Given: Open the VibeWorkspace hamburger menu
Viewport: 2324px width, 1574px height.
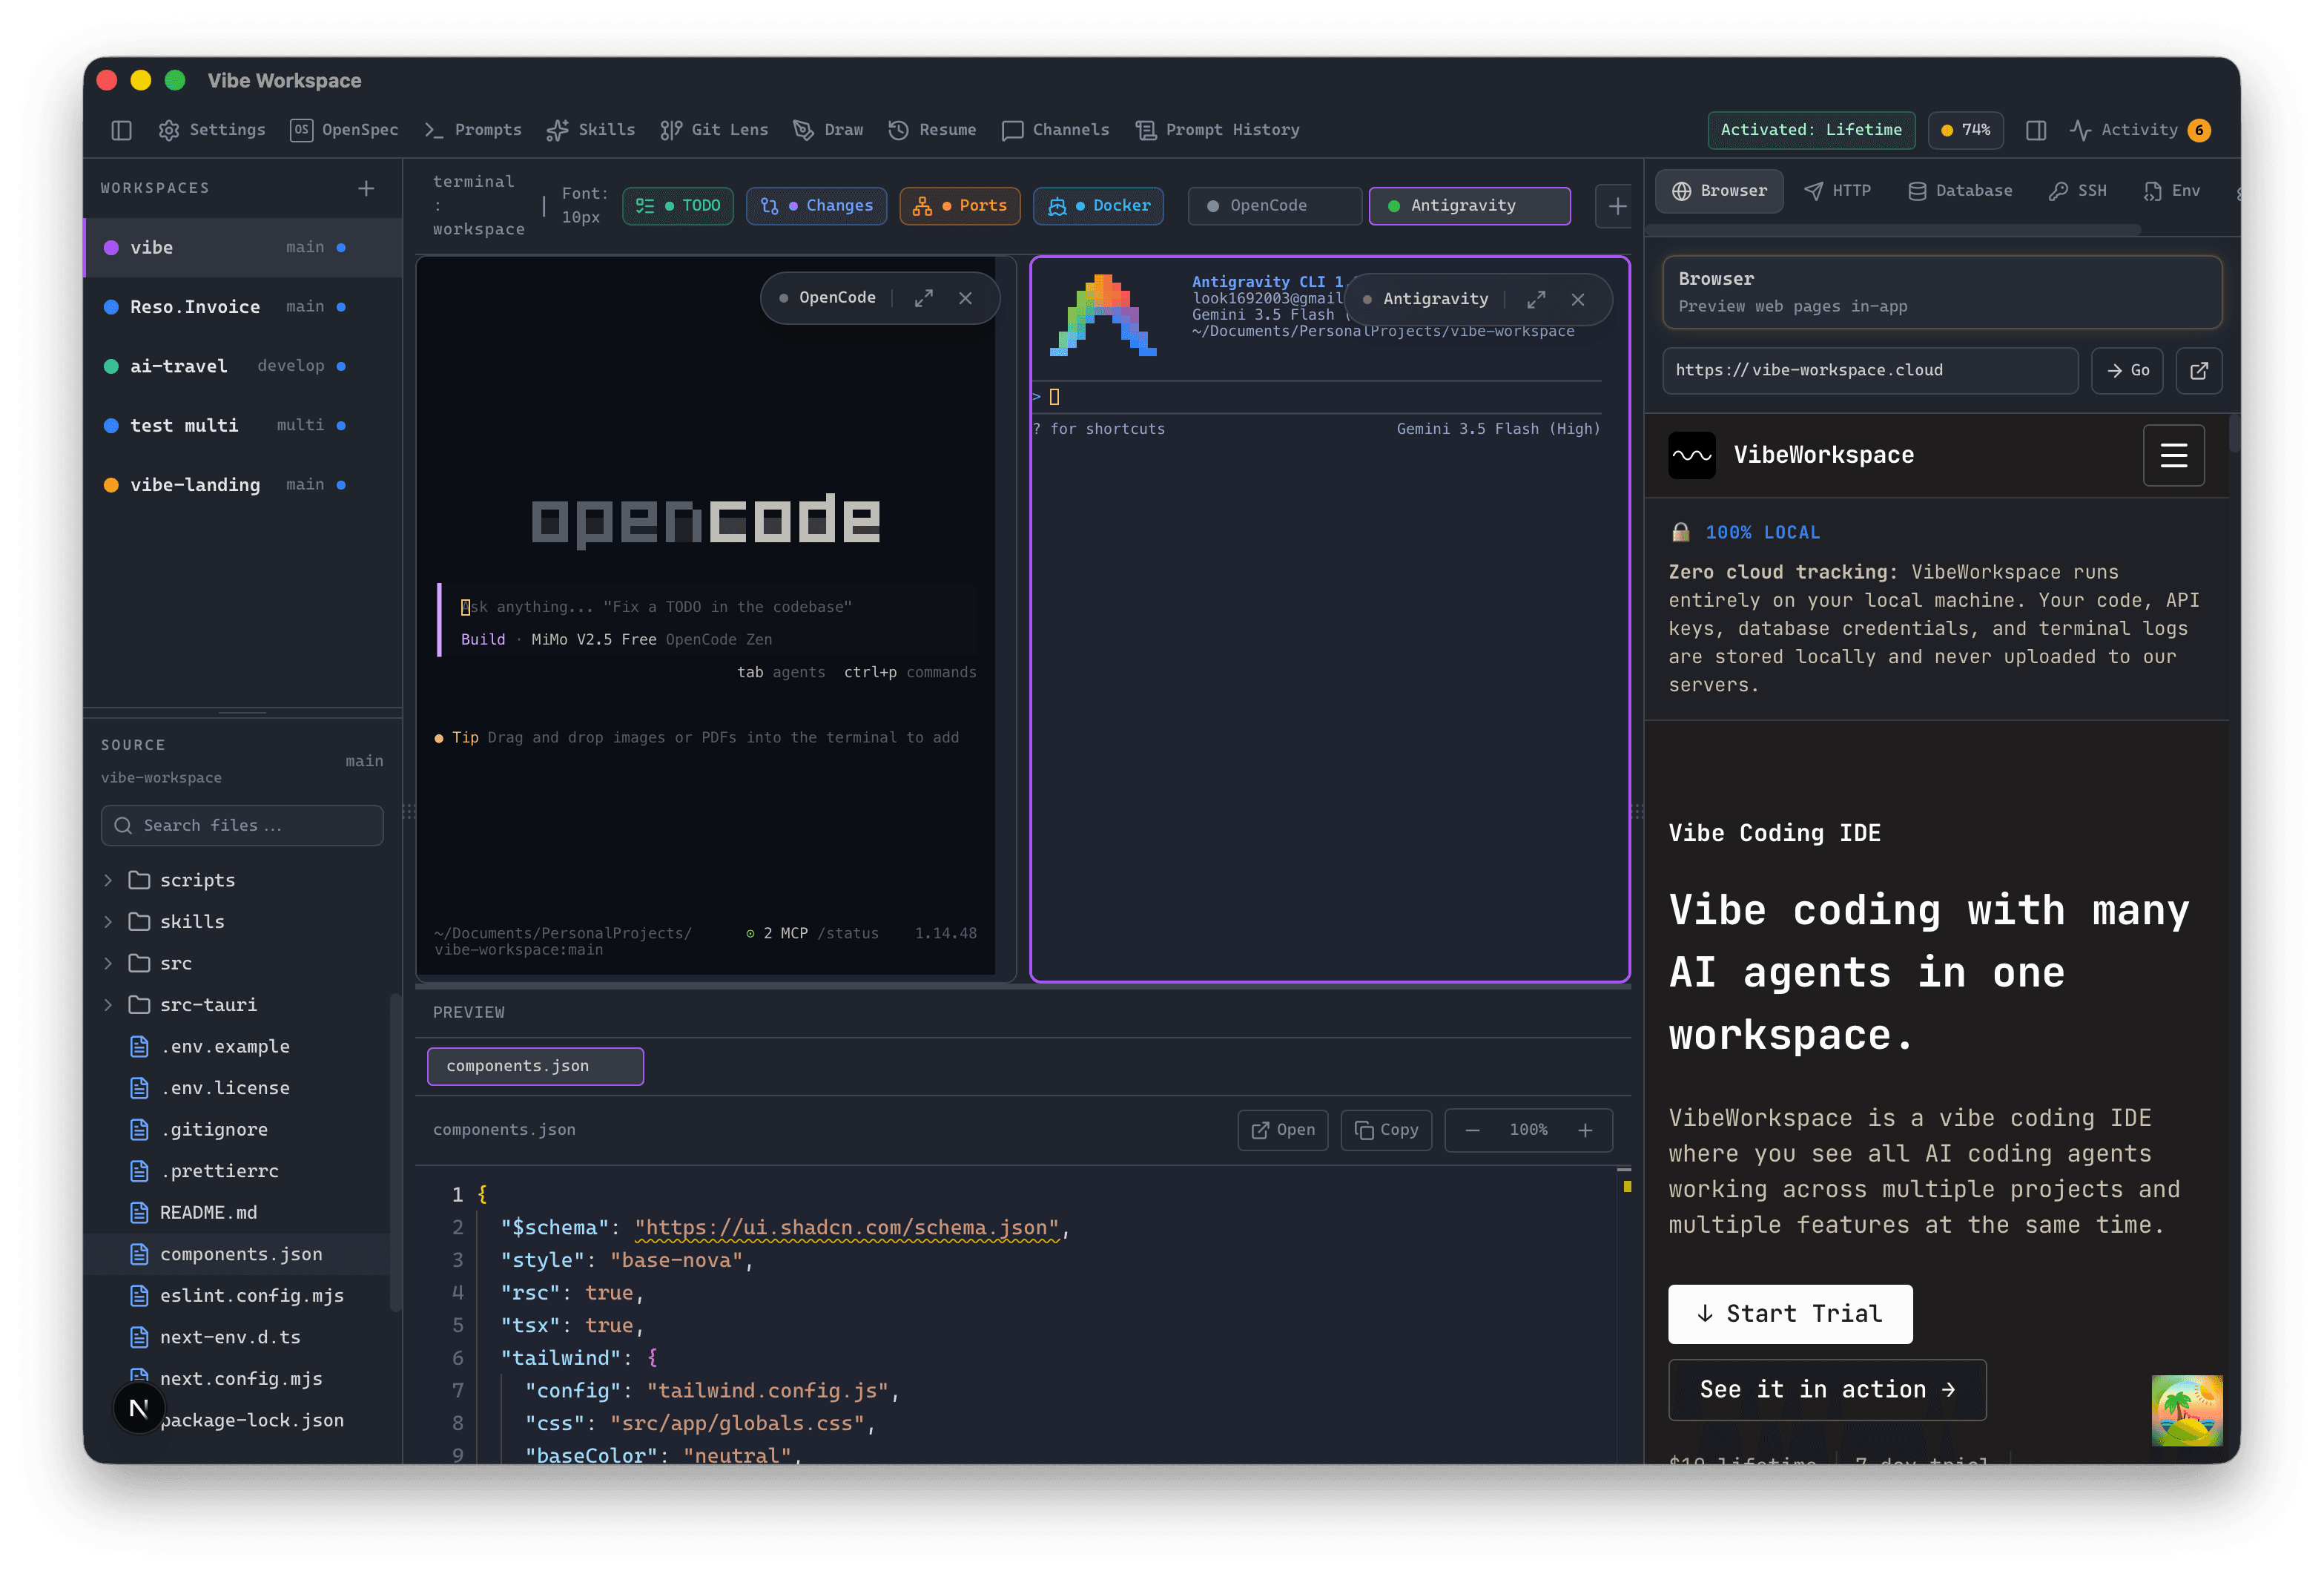Looking at the screenshot, I should 2173,455.
